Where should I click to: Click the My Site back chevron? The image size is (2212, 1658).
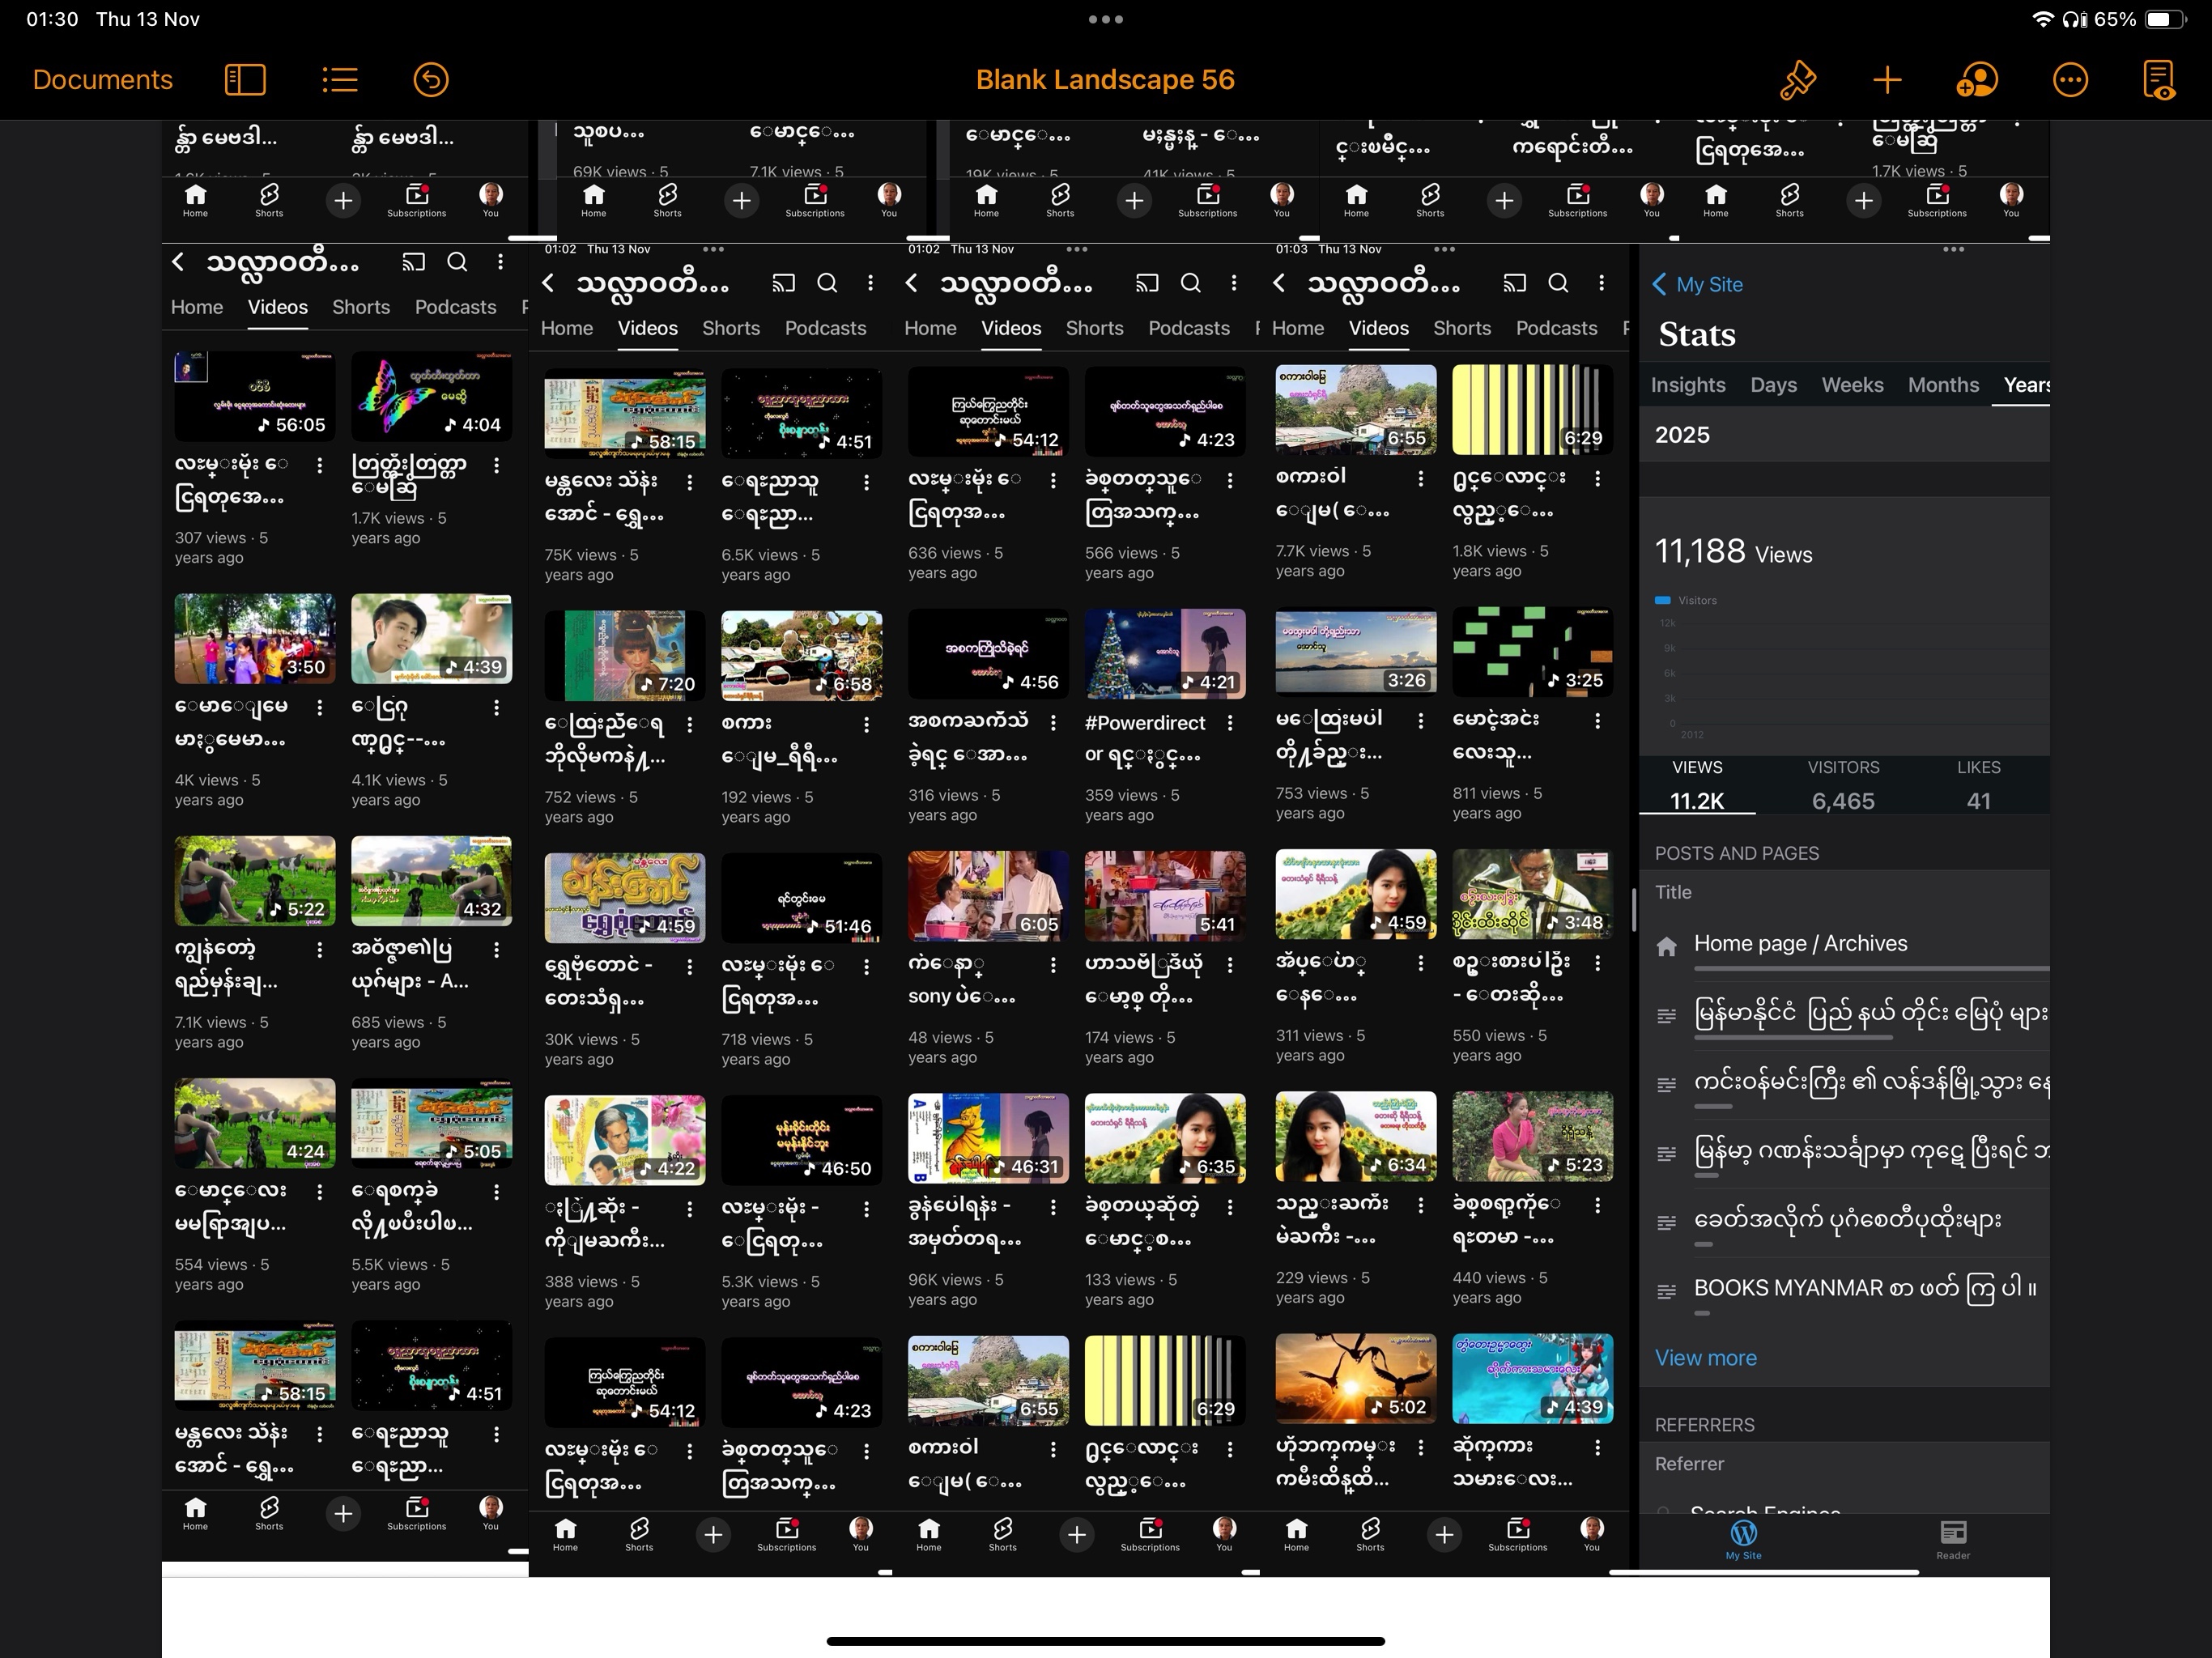point(1660,285)
